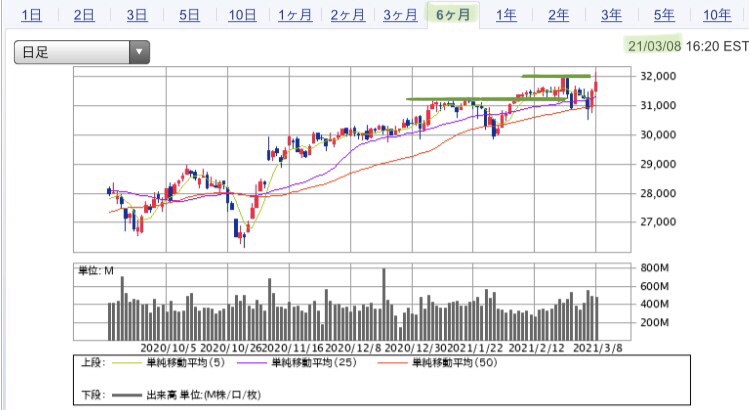Switch to the 1ヶ月 tab
Image resolution: width=749 pixels, height=410 pixels.
(x=295, y=15)
